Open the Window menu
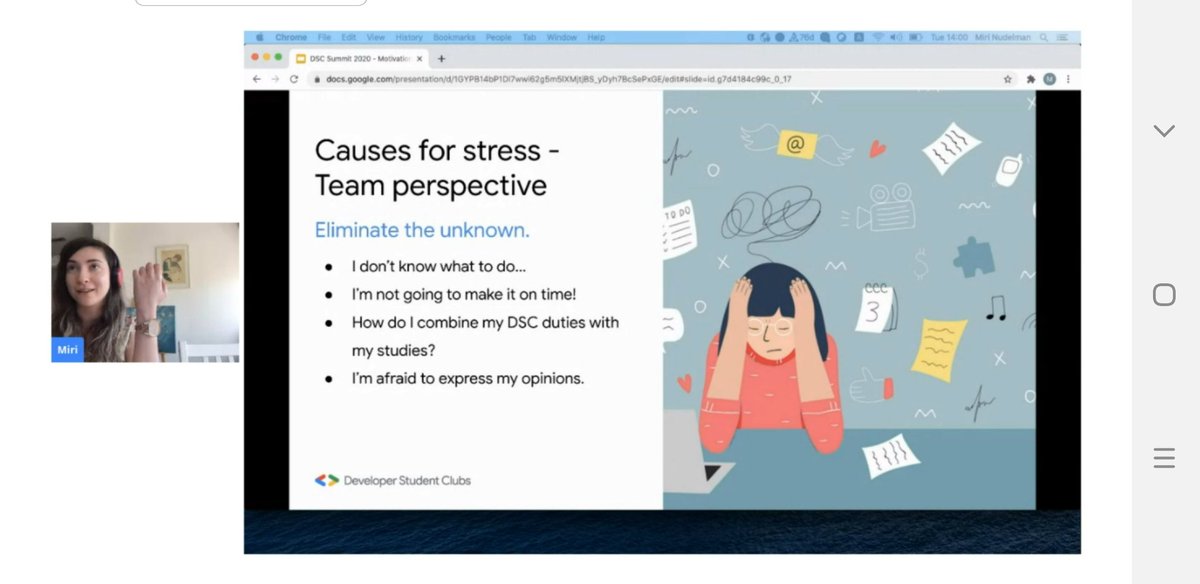Viewport: 1200px width, 584px height. point(562,37)
